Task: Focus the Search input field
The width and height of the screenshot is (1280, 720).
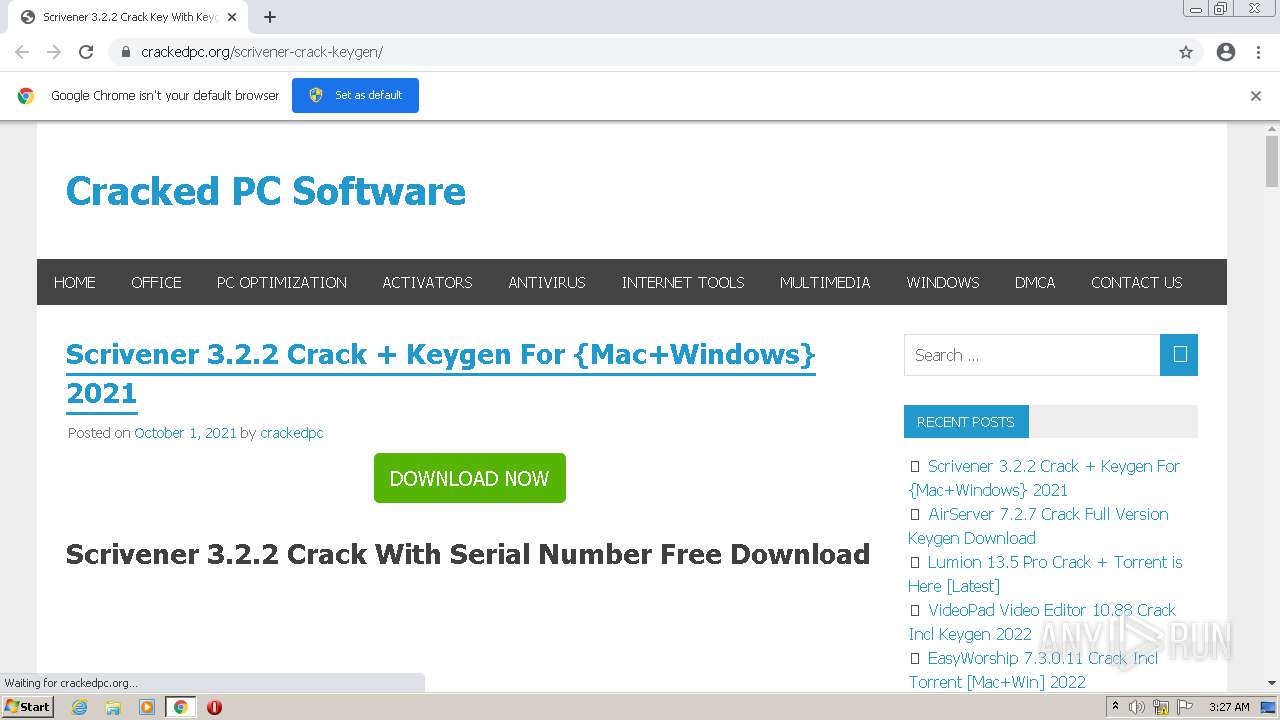Action: 1032,355
